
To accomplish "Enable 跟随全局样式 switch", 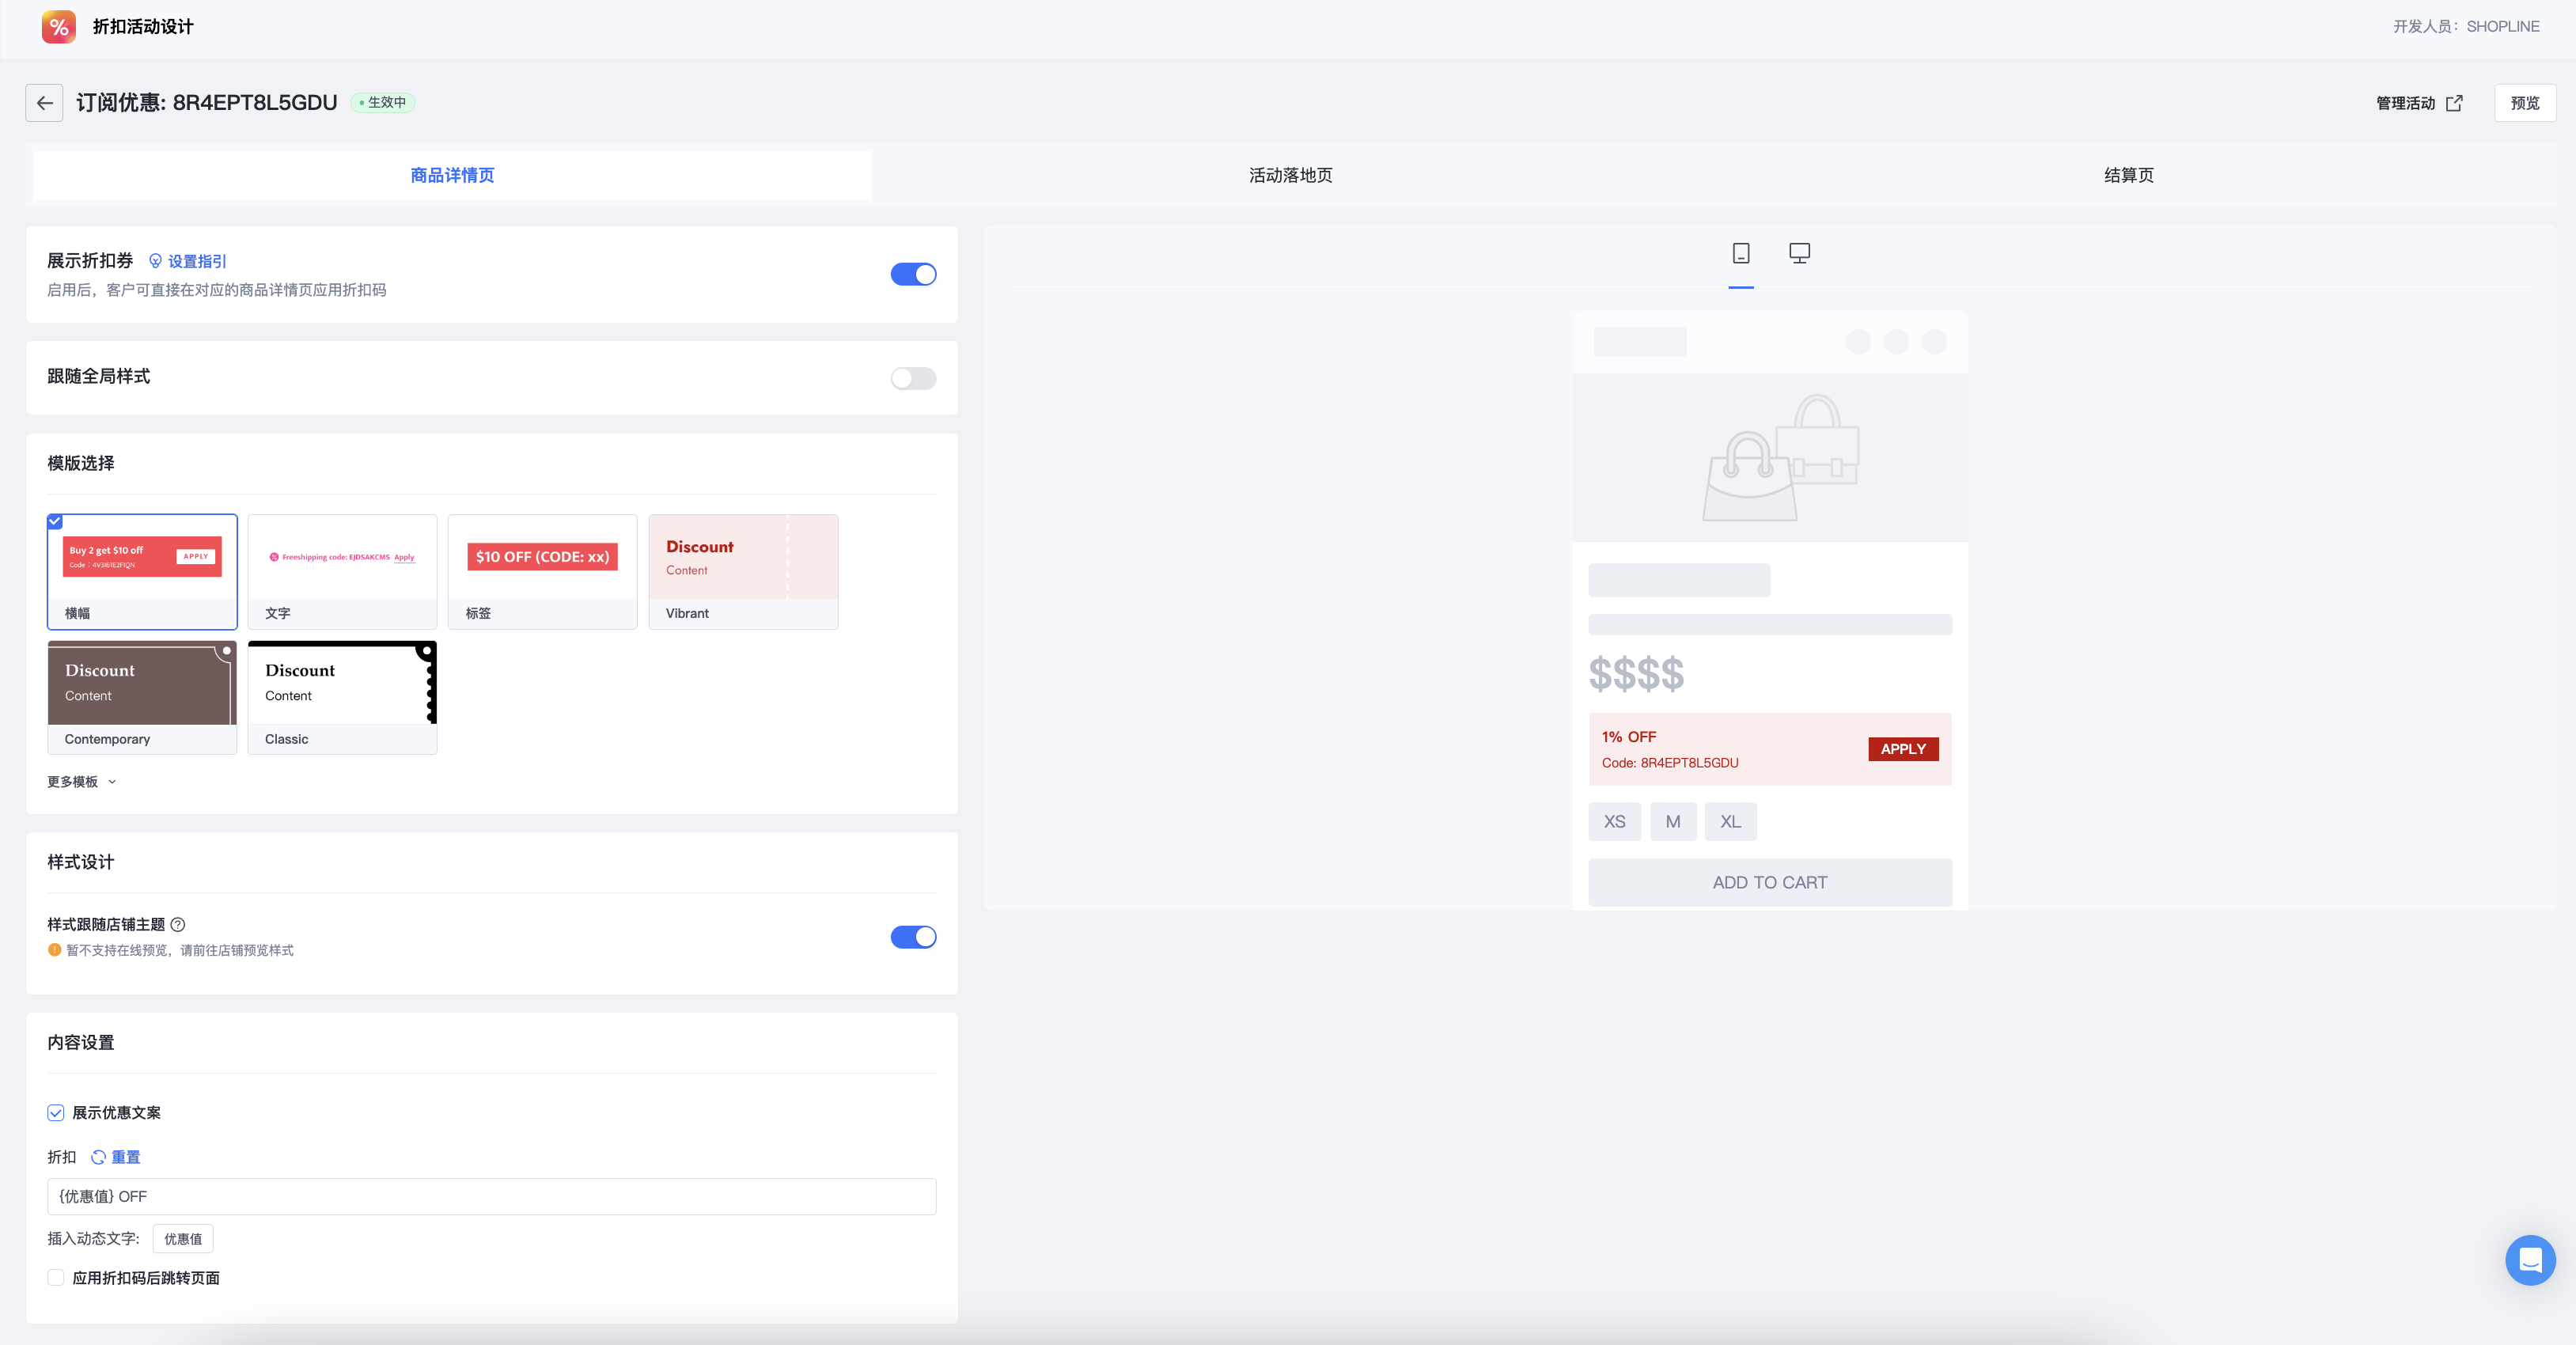I will [x=912, y=378].
